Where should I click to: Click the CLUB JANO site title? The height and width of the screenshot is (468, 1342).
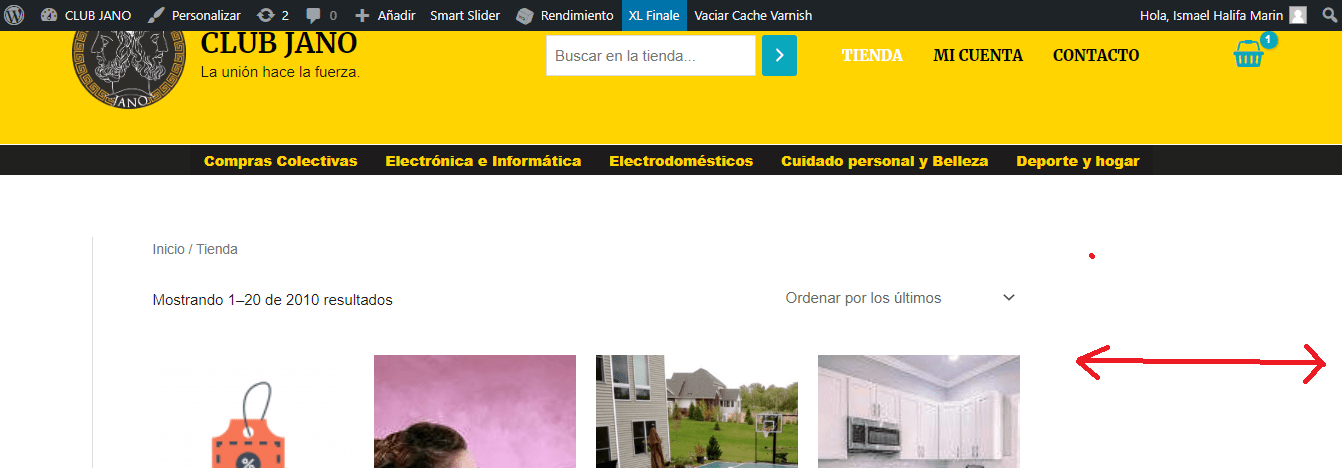pos(279,43)
